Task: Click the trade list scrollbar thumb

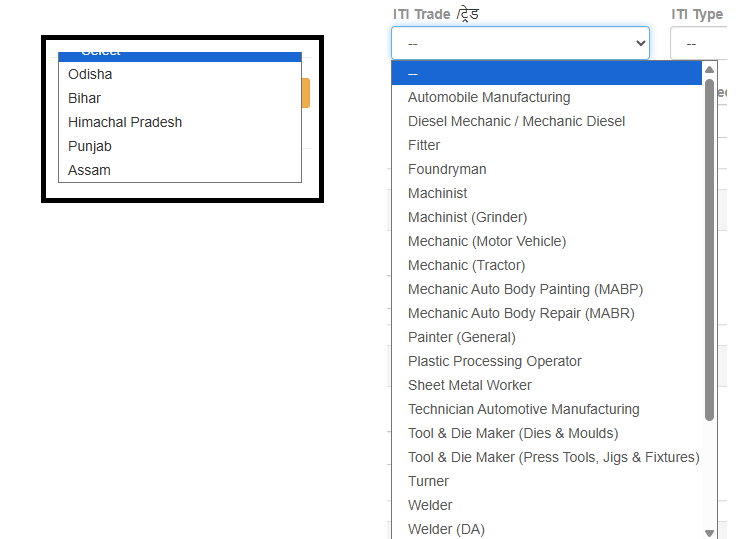Action: [x=709, y=250]
